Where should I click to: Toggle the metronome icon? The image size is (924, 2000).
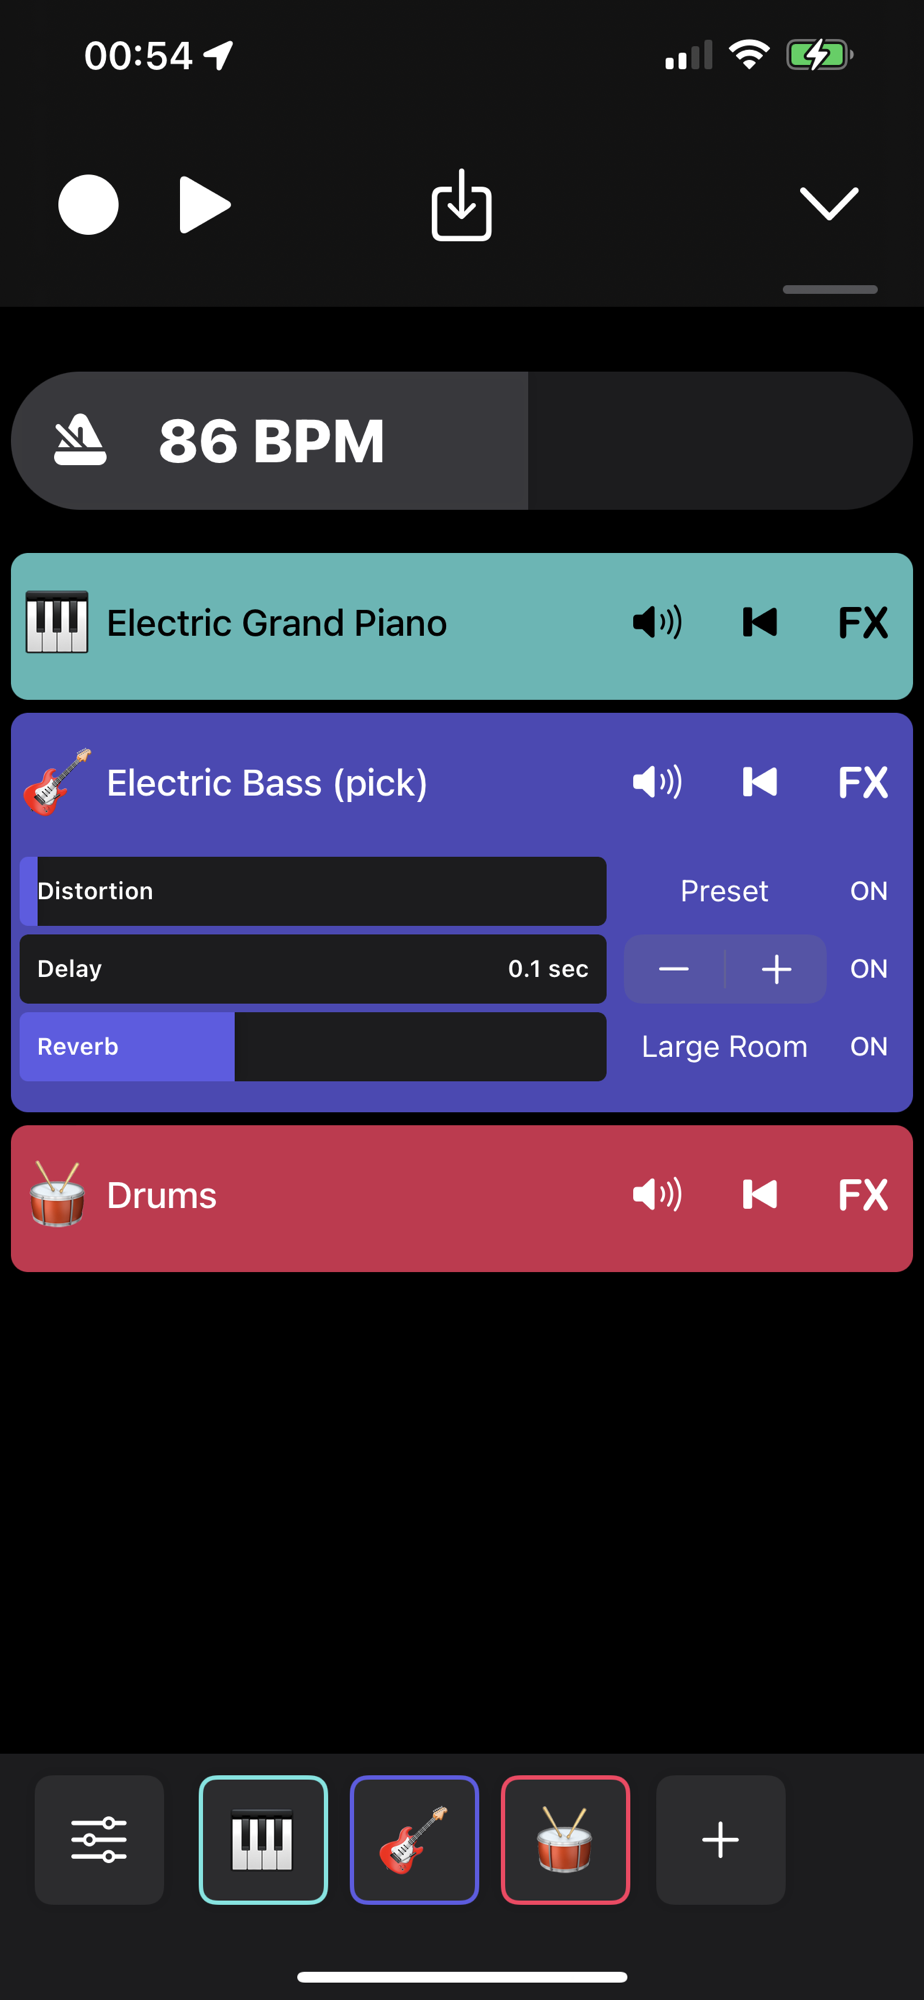coord(80,441)
